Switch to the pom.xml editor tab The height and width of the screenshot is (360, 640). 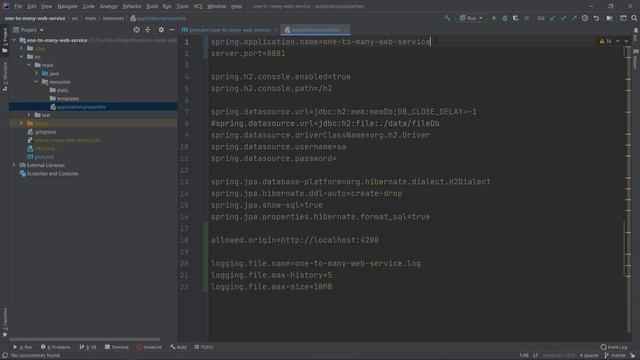[x=227, y=30]
